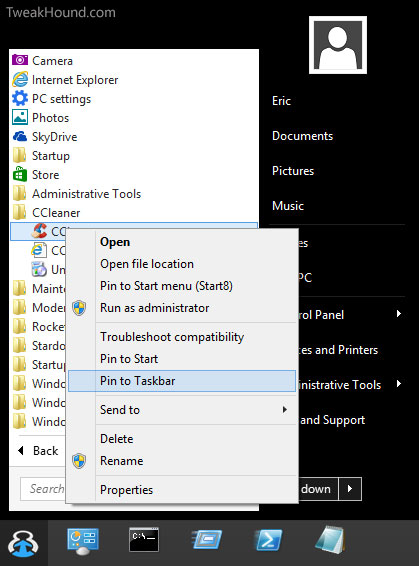Screen dimensions: 419x566
Task: Open the Administrative Tools folder
Action: 77,193
